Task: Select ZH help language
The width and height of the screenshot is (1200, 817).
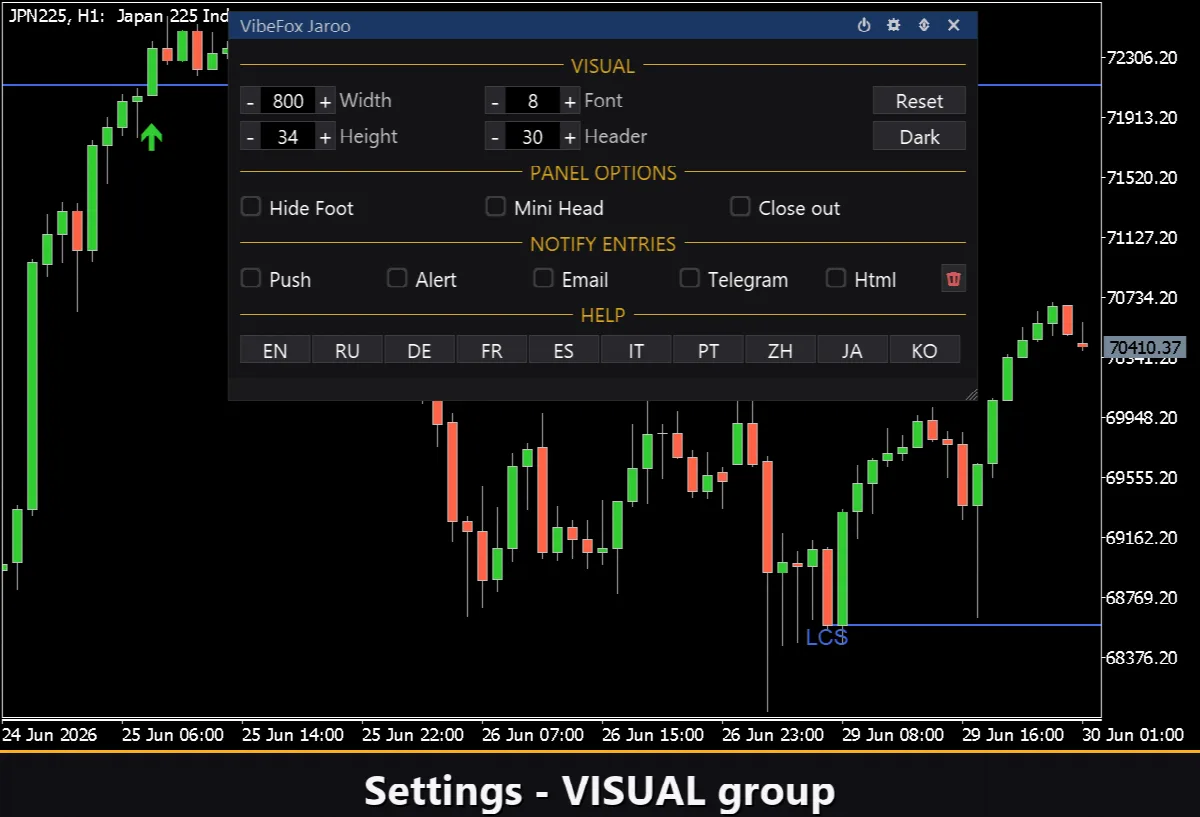Action: click(780, 350)
